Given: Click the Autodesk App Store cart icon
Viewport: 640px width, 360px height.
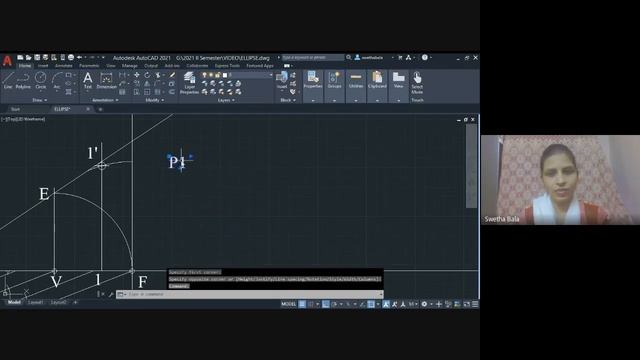Looking at the screenshot, I should (x=400, y=58).
